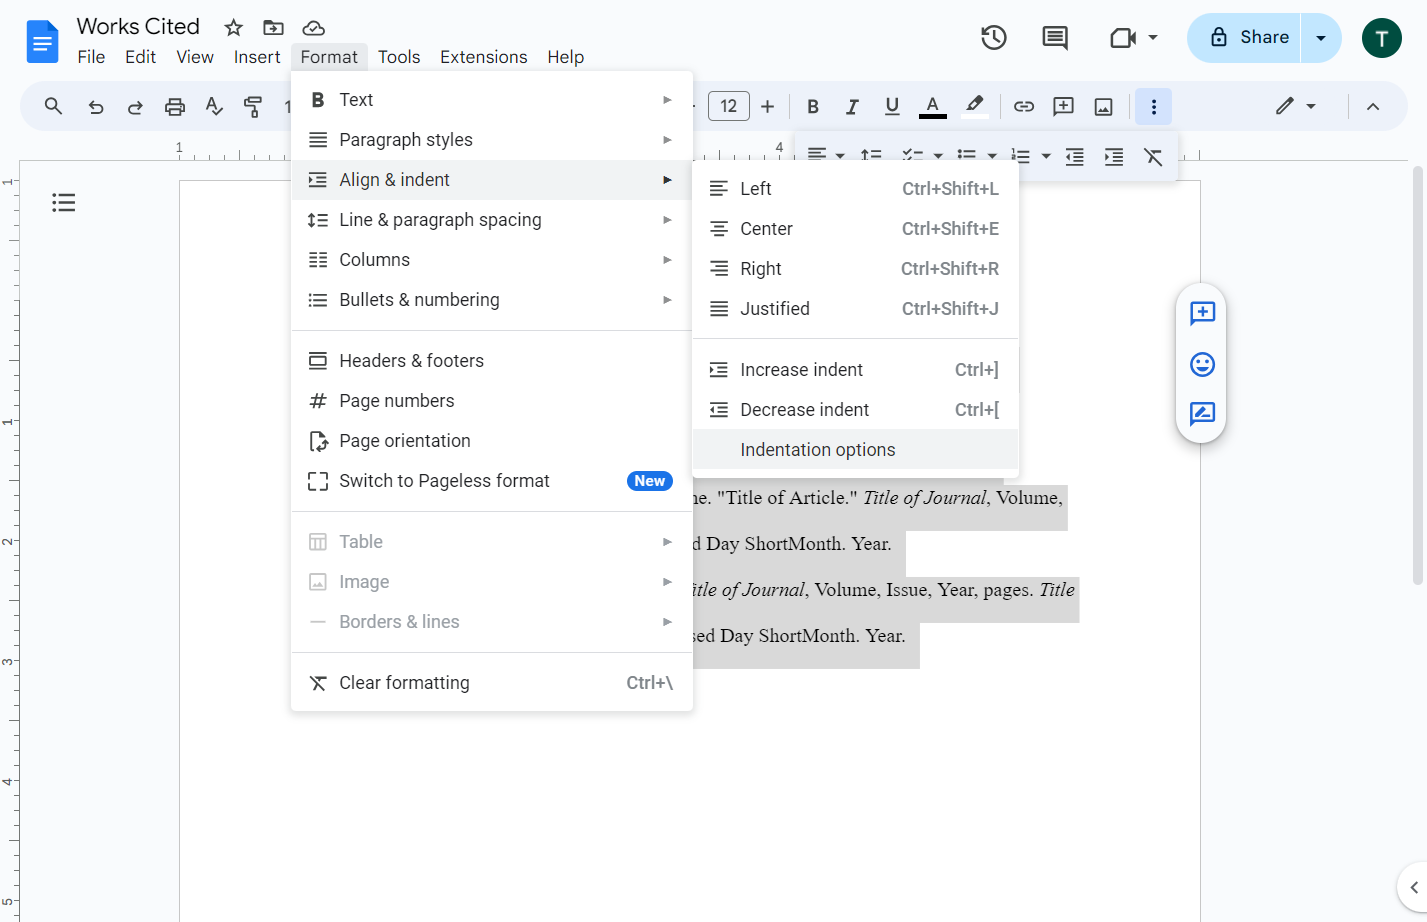The height and width of the screenshot is (922, 1427).
Task: Open the comment history panel
Action: 1055,38
